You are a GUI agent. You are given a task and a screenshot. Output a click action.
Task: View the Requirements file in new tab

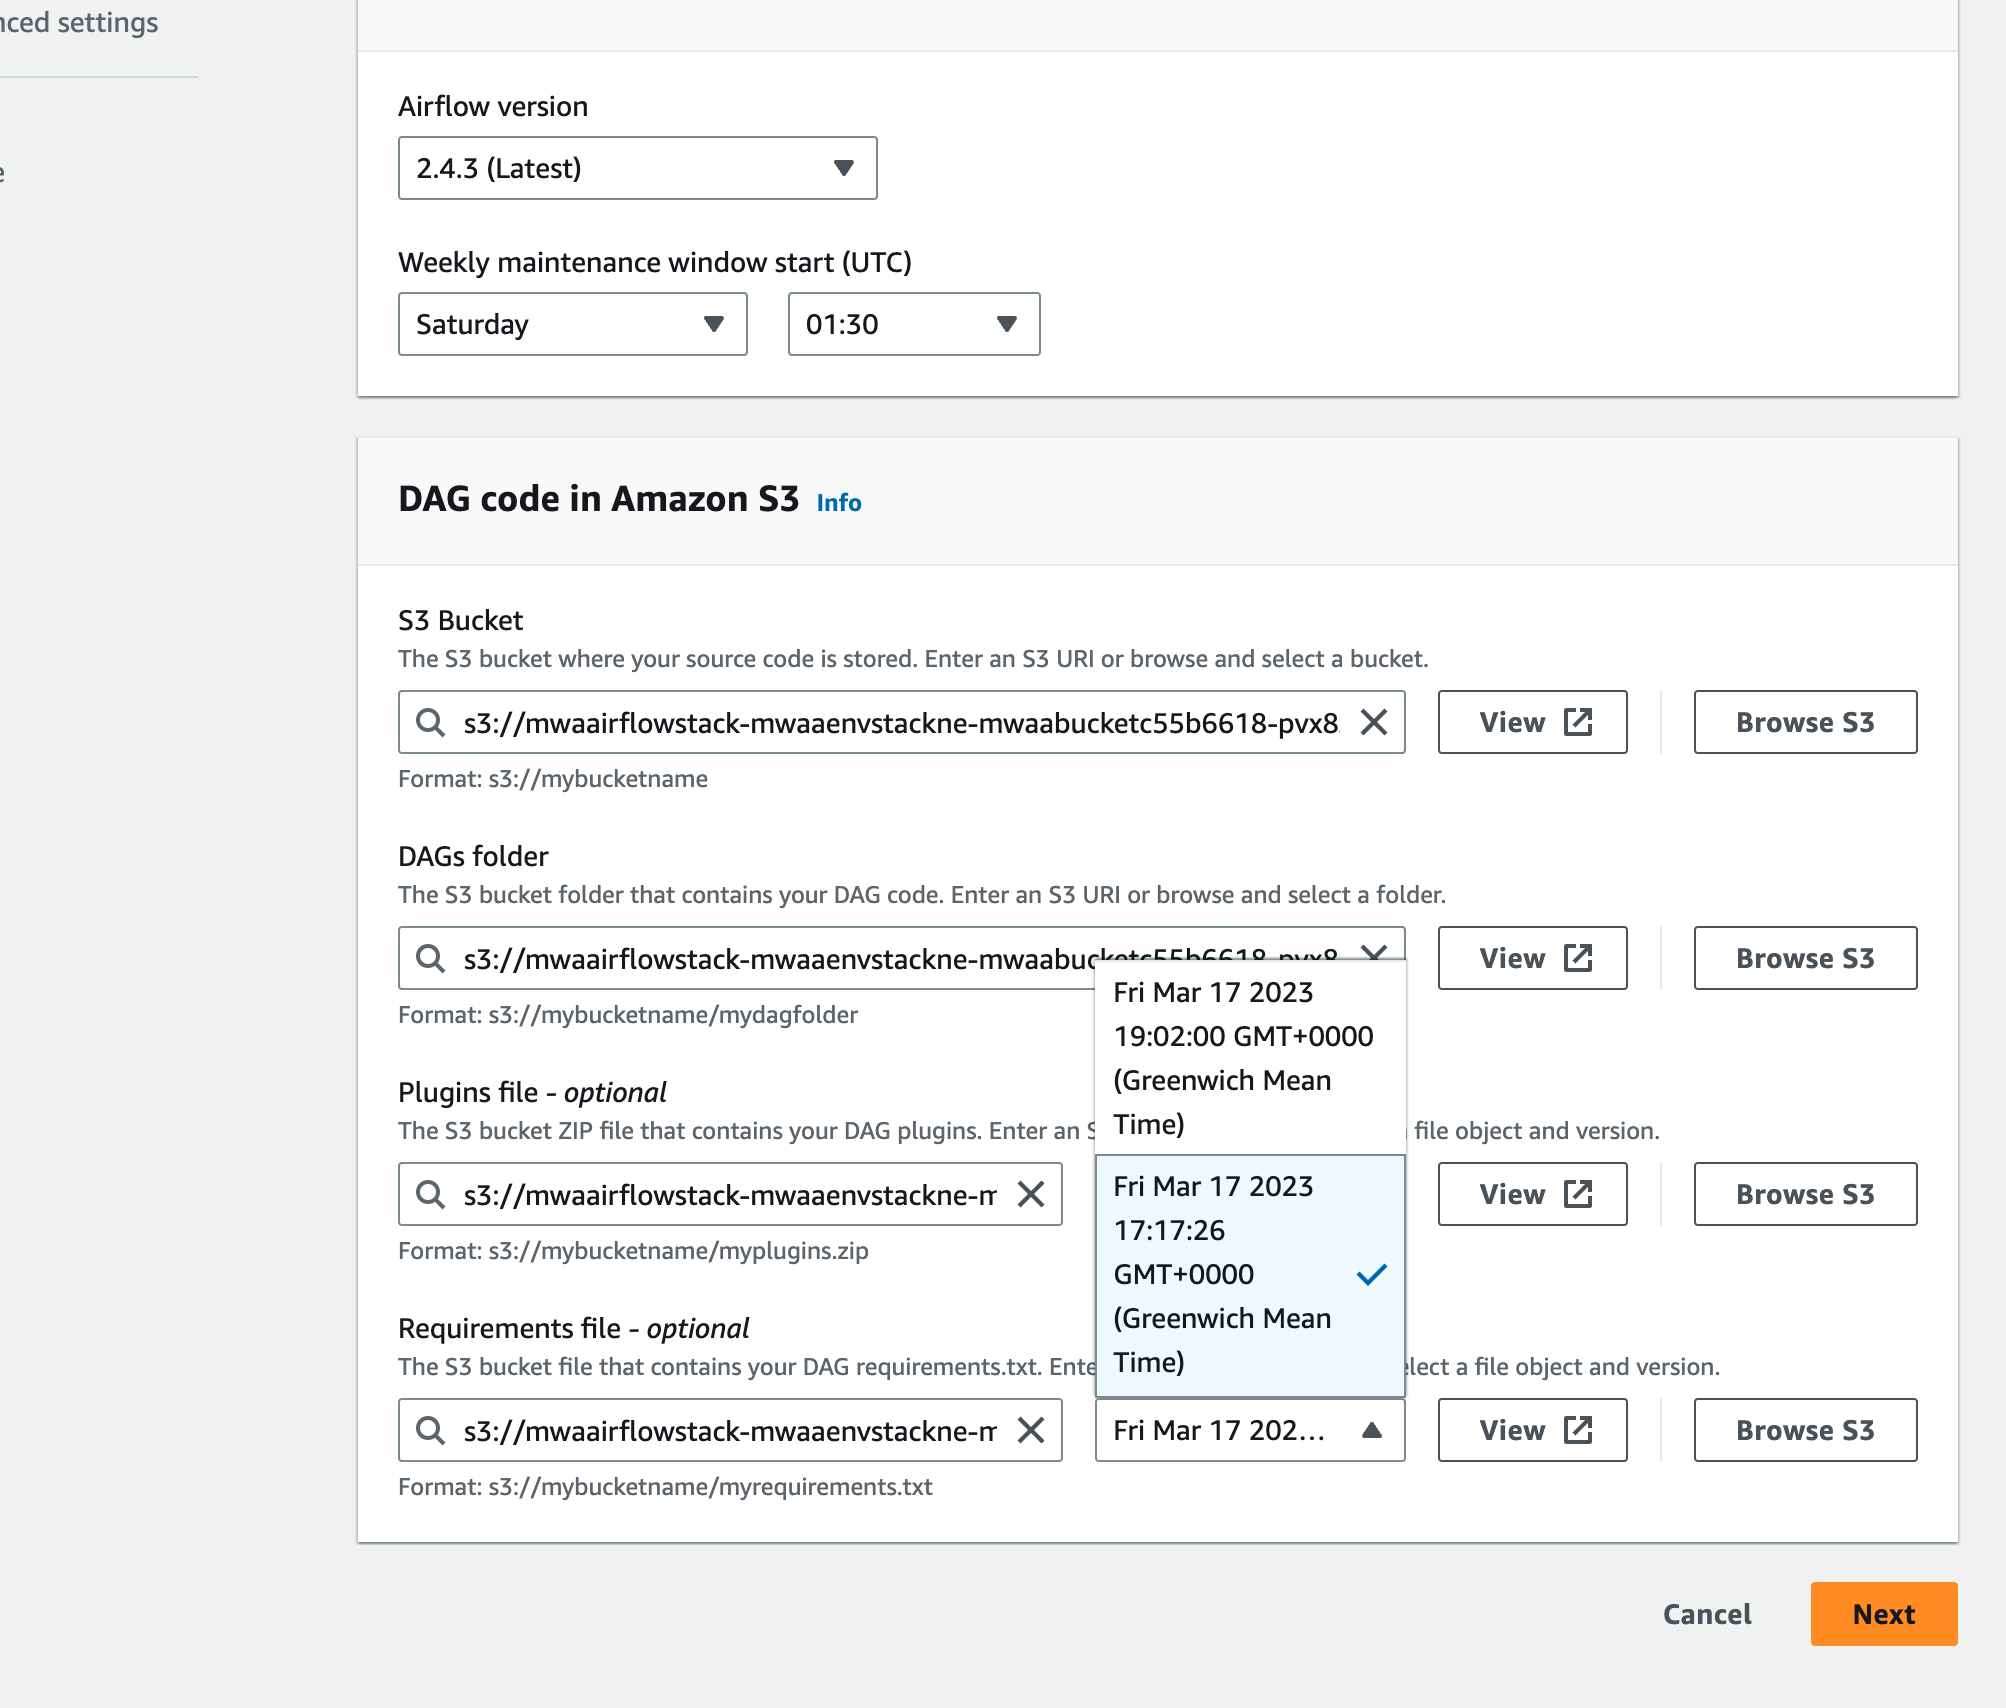[x=1533, y=1430]
